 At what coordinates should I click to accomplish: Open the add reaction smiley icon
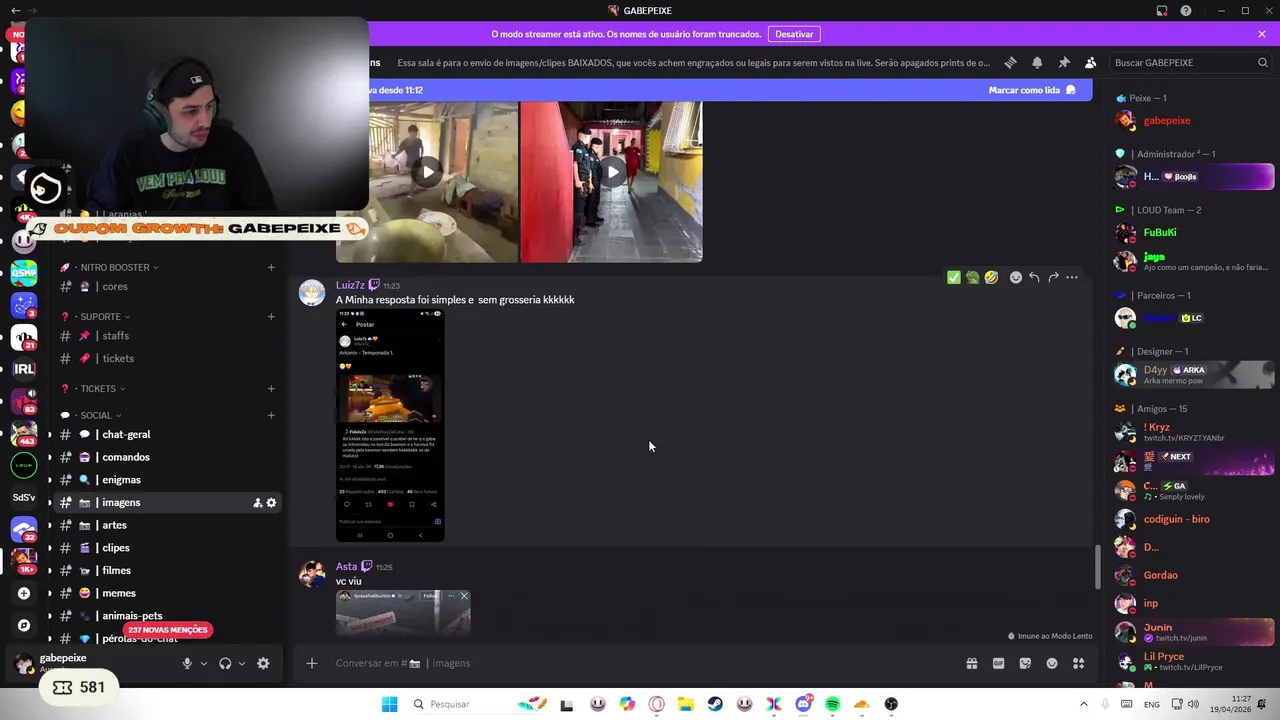(1016, 277)
